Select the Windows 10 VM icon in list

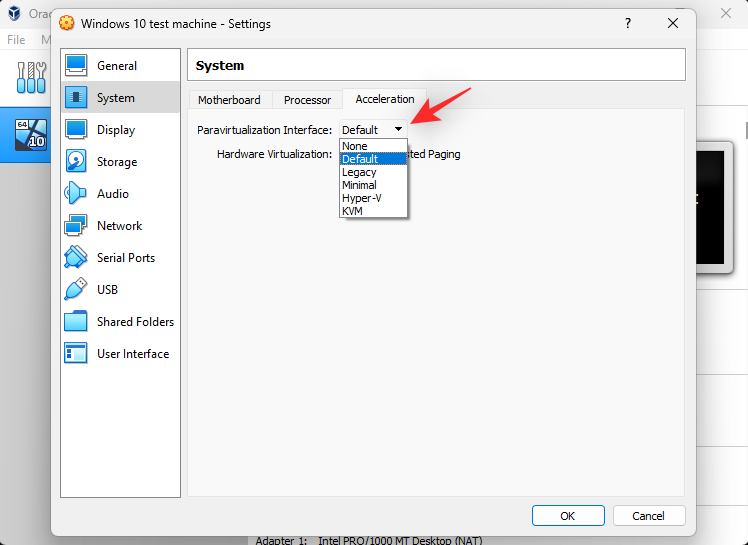31,135
